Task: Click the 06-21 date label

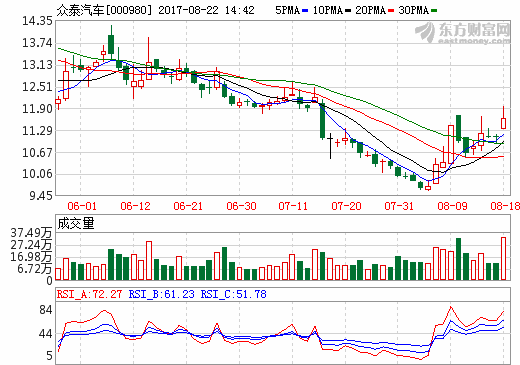Action: pos(188,206)
